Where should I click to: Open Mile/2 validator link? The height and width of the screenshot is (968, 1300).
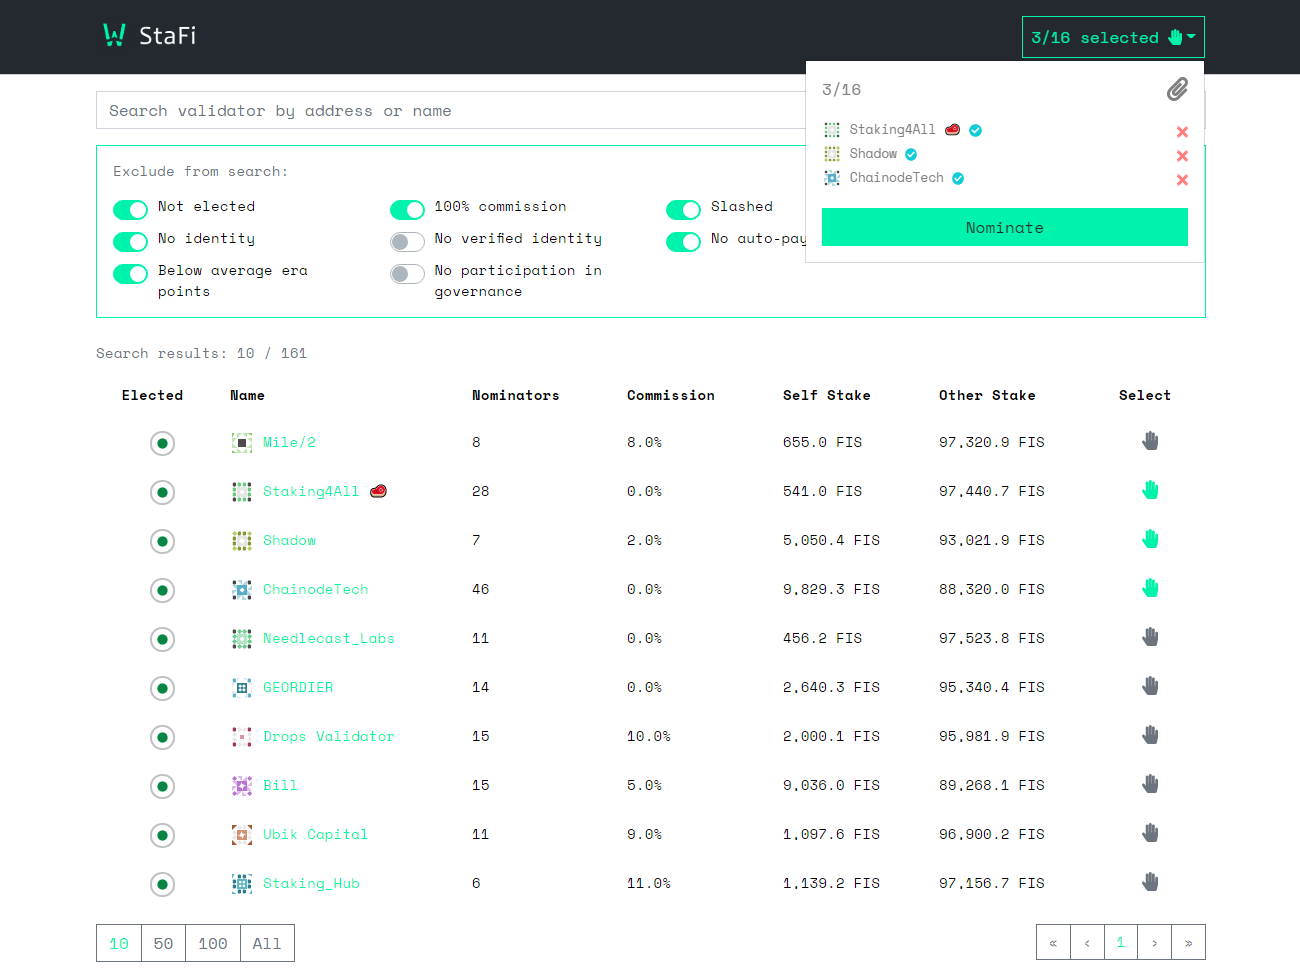[289, 442]
